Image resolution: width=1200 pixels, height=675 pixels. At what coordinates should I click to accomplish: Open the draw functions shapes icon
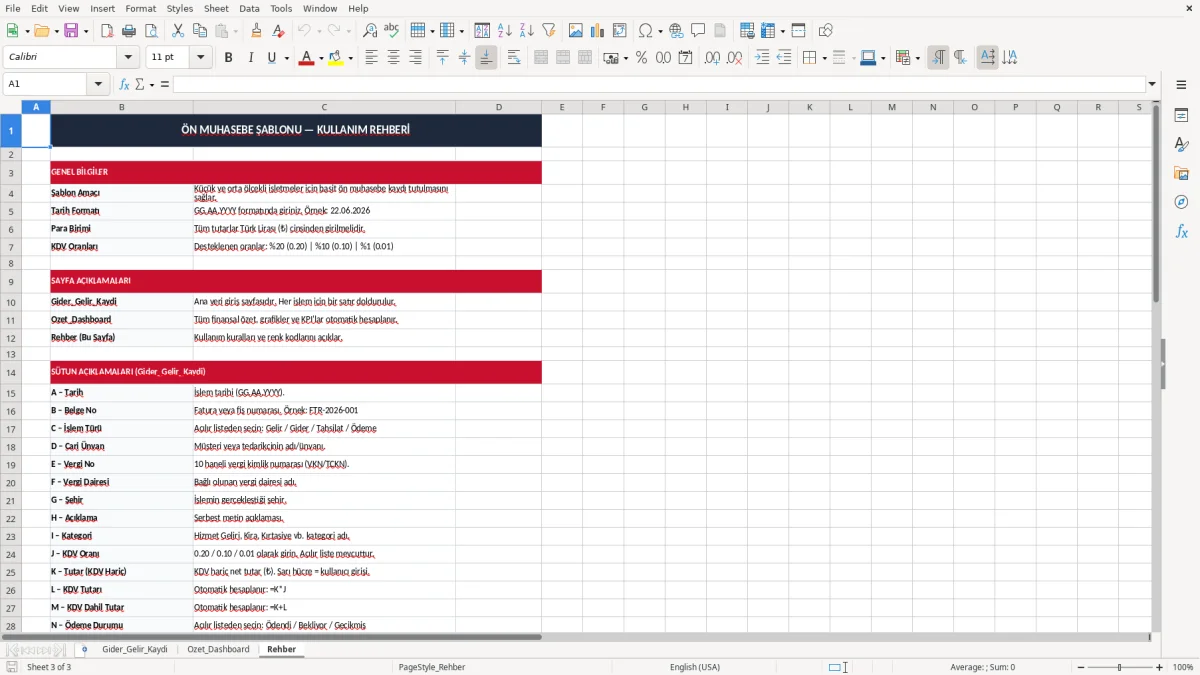click(x=826, y=31)
